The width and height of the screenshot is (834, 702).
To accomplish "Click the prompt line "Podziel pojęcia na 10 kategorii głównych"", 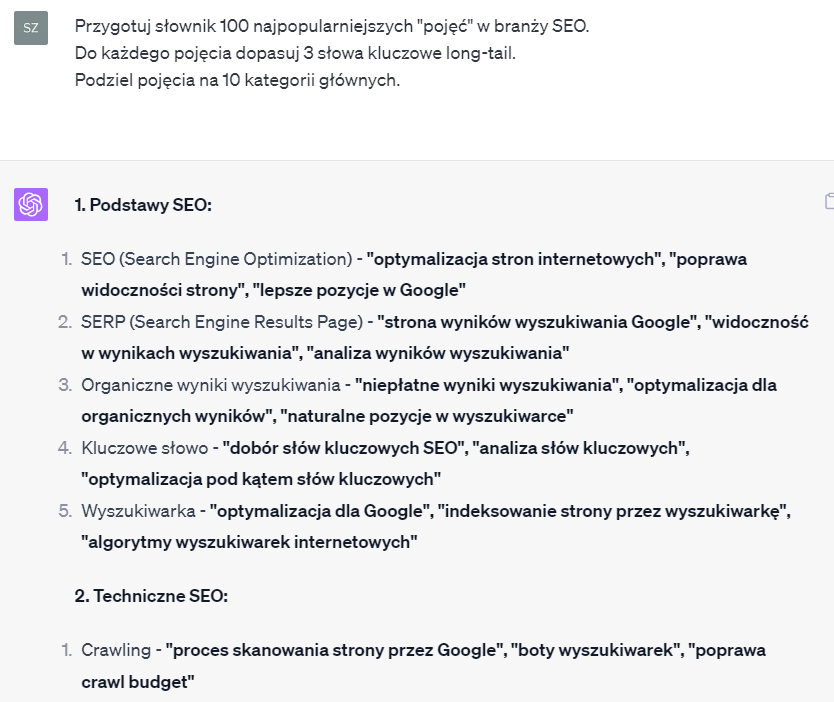I will [x=237, y=80].
